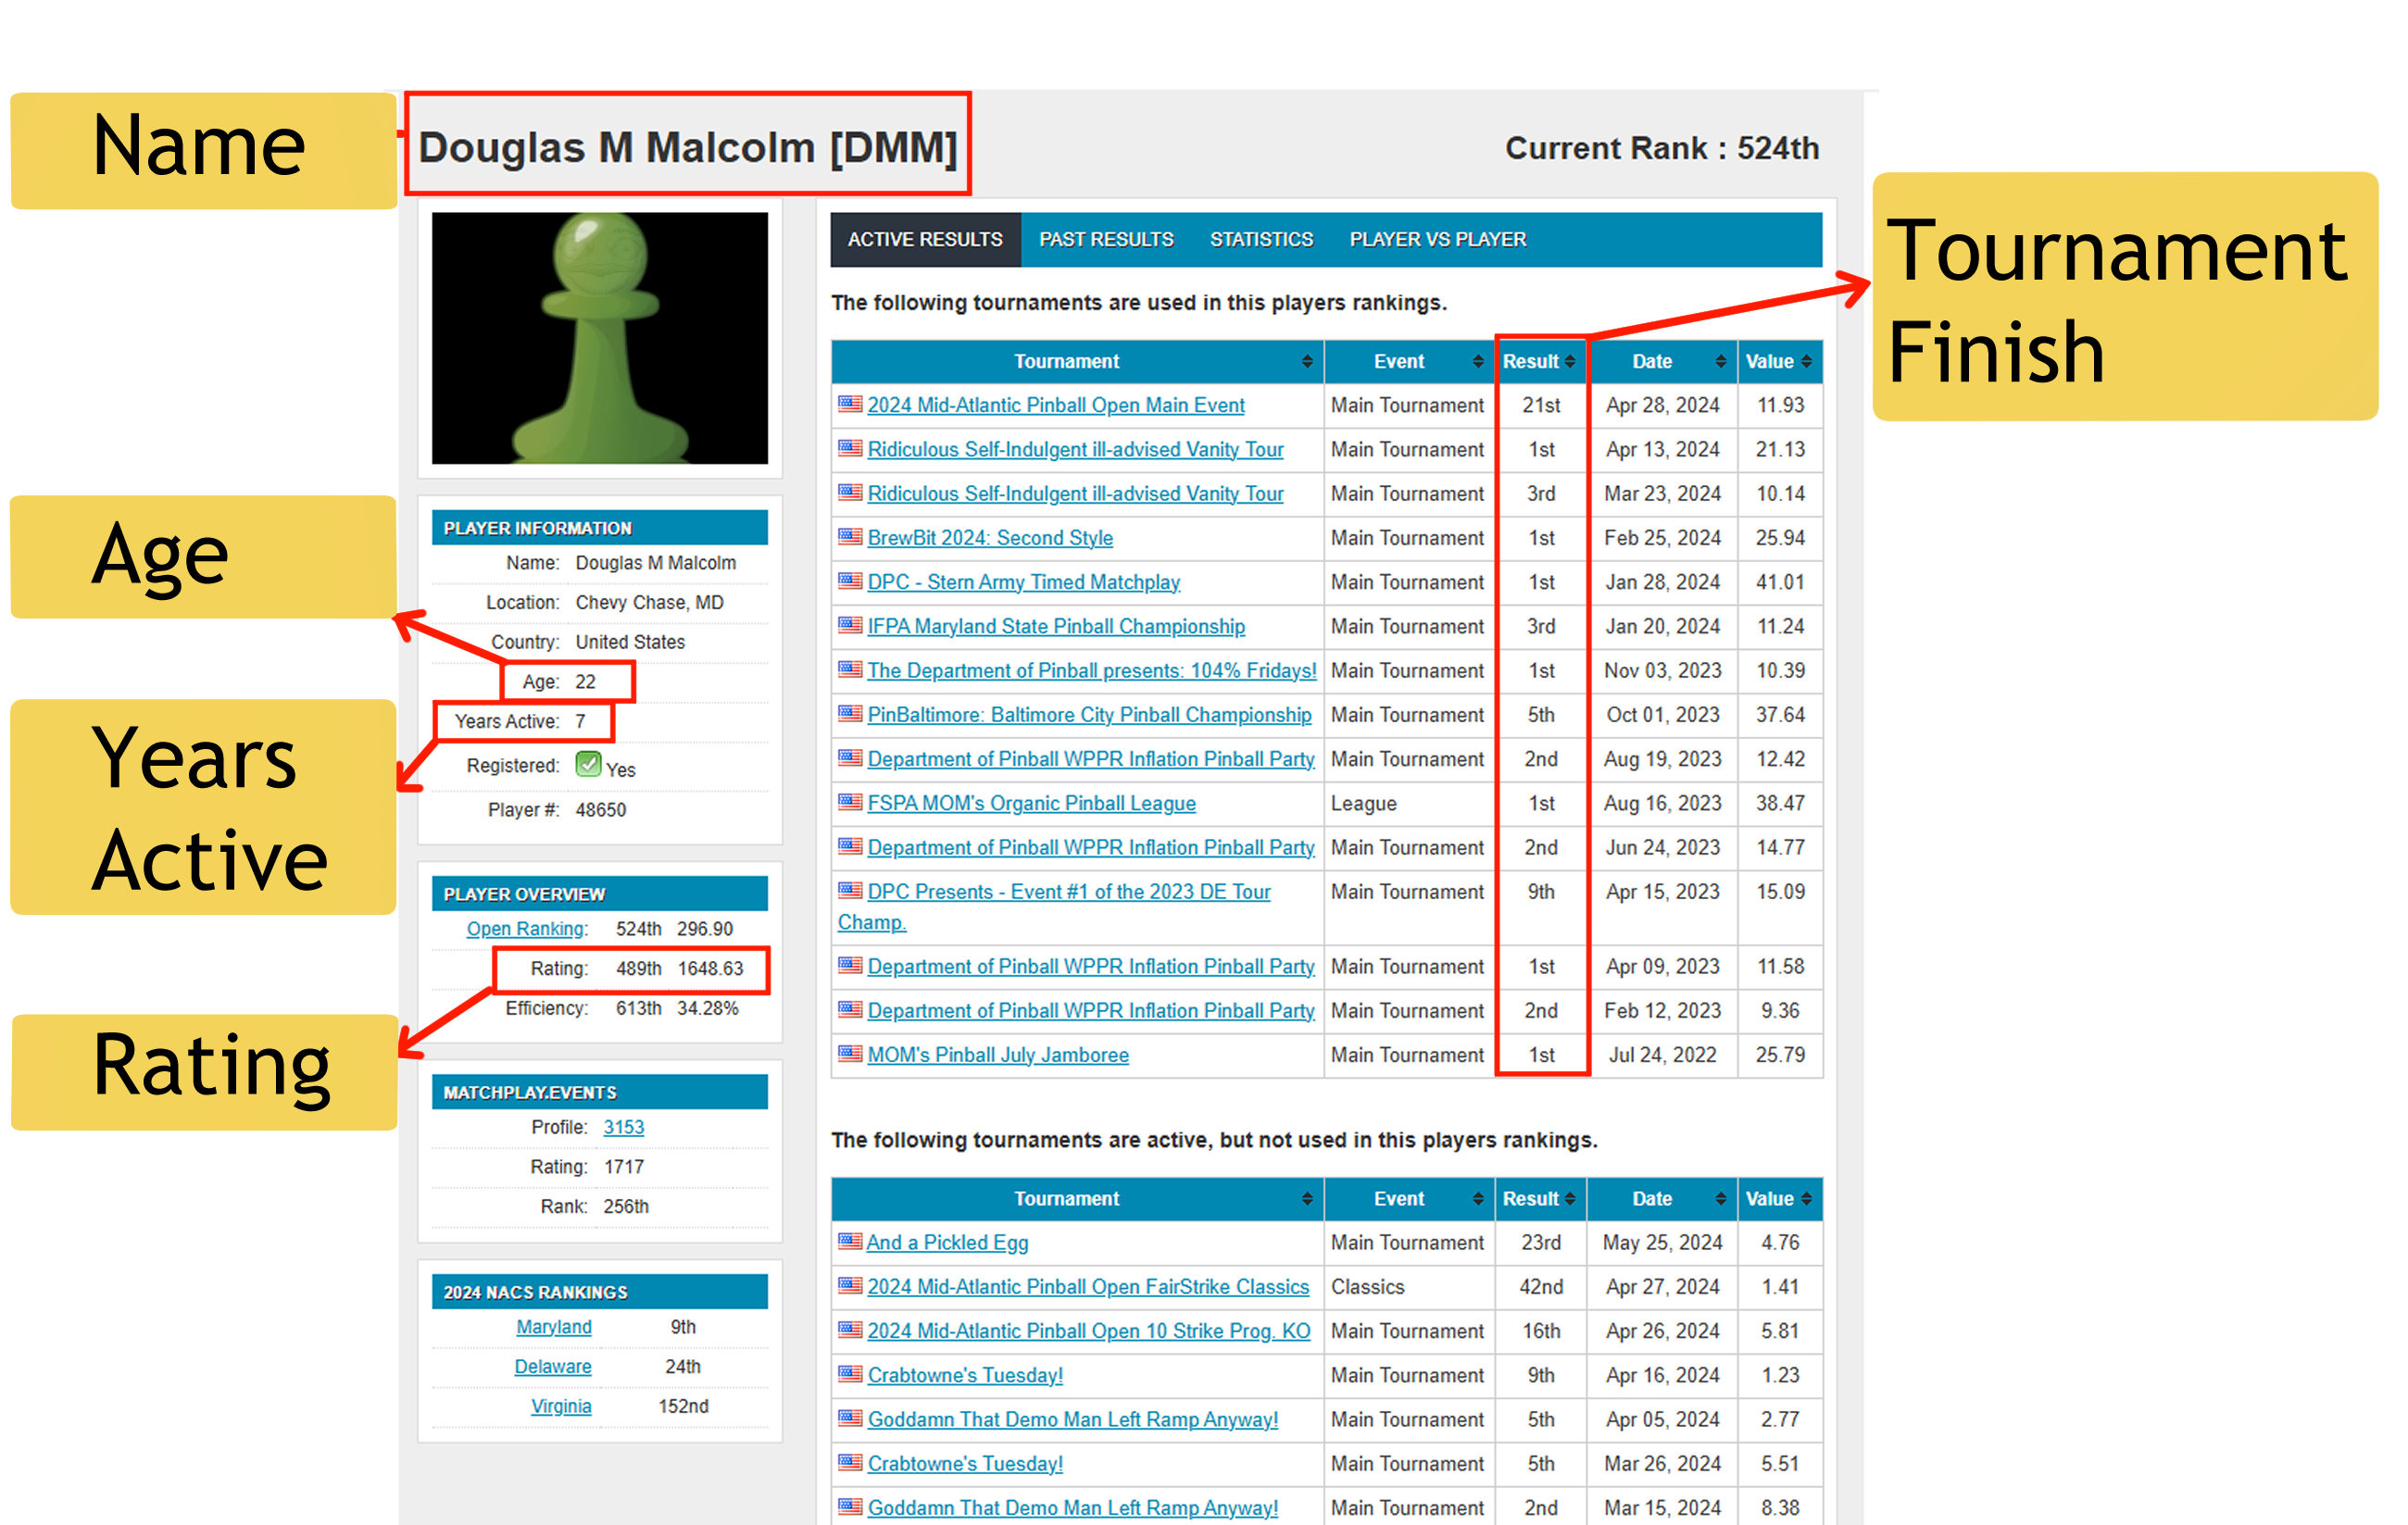The width and height of the screenshot is (2408, 1525).
Task: Open Maryland NACS rankings link
Action: click(x=553, y=1327)
